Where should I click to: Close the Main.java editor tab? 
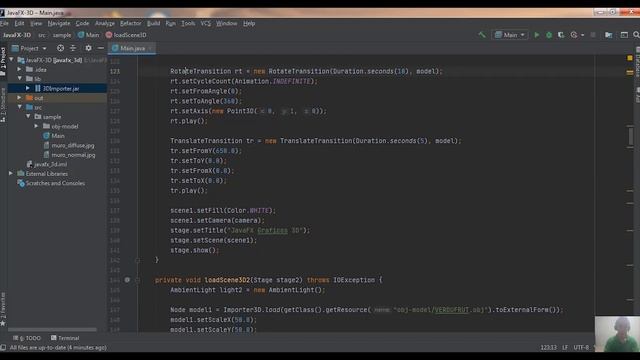pos(150,48)
